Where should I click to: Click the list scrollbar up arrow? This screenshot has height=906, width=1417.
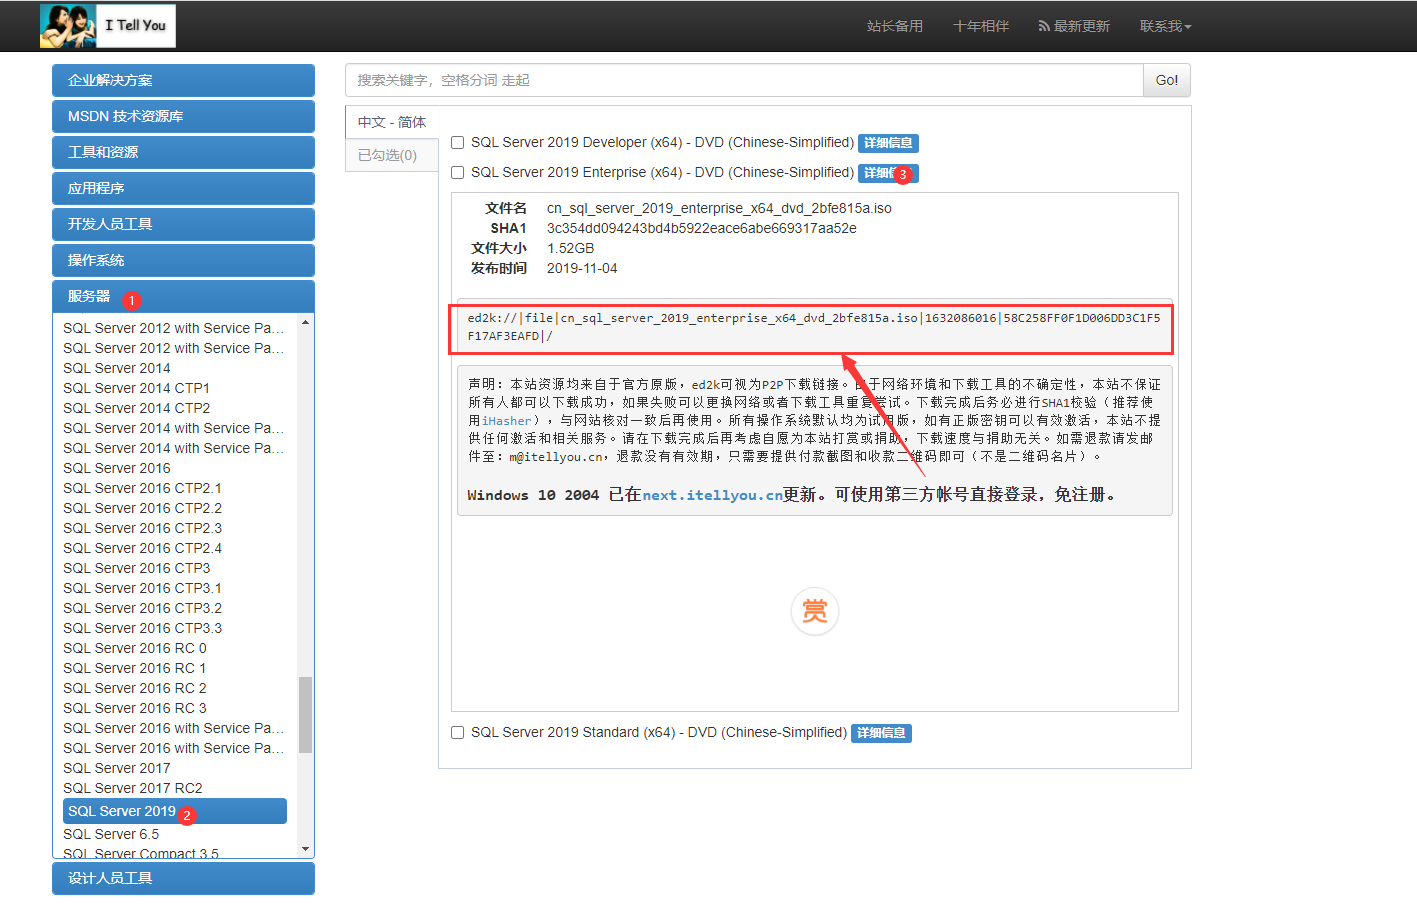pyautogui.click(x=305, y=323)
